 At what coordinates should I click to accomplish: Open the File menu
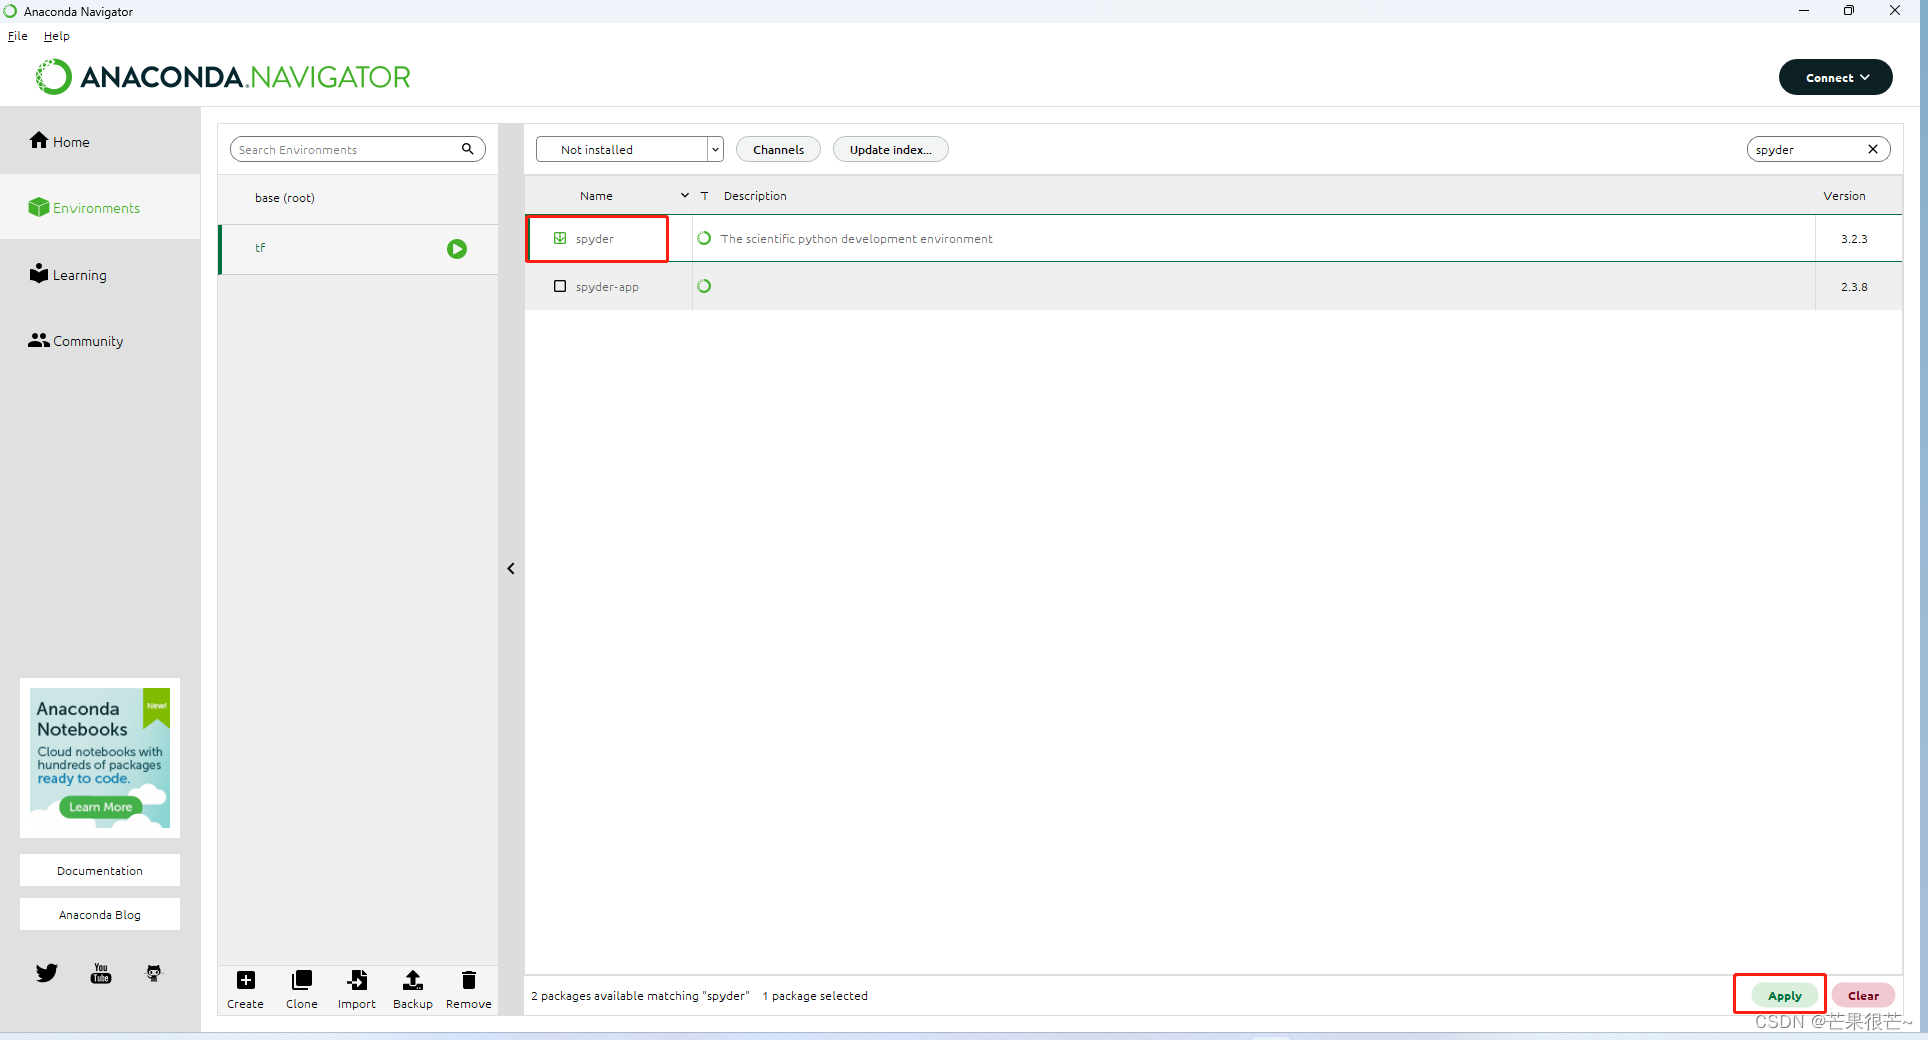18,36
